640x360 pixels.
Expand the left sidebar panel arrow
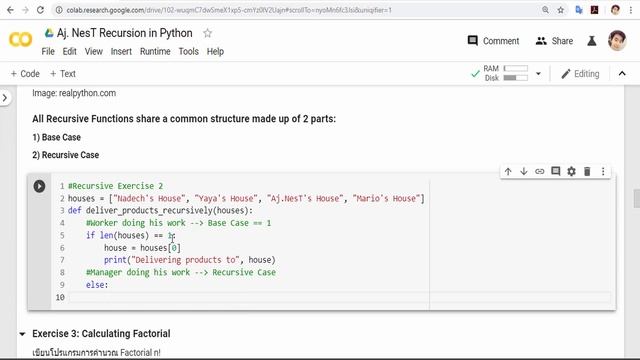pyautogui.click(x=5, y=98)
